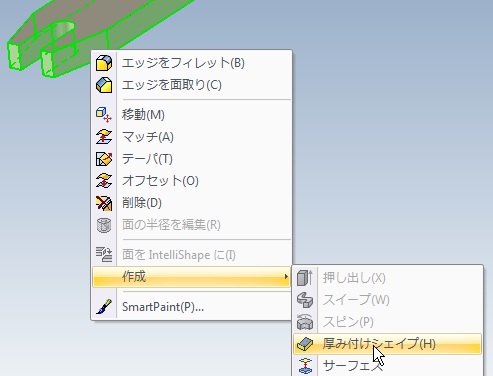Click the match faces icon
Viewport: 493px width, 376px height.
[104, 137]
